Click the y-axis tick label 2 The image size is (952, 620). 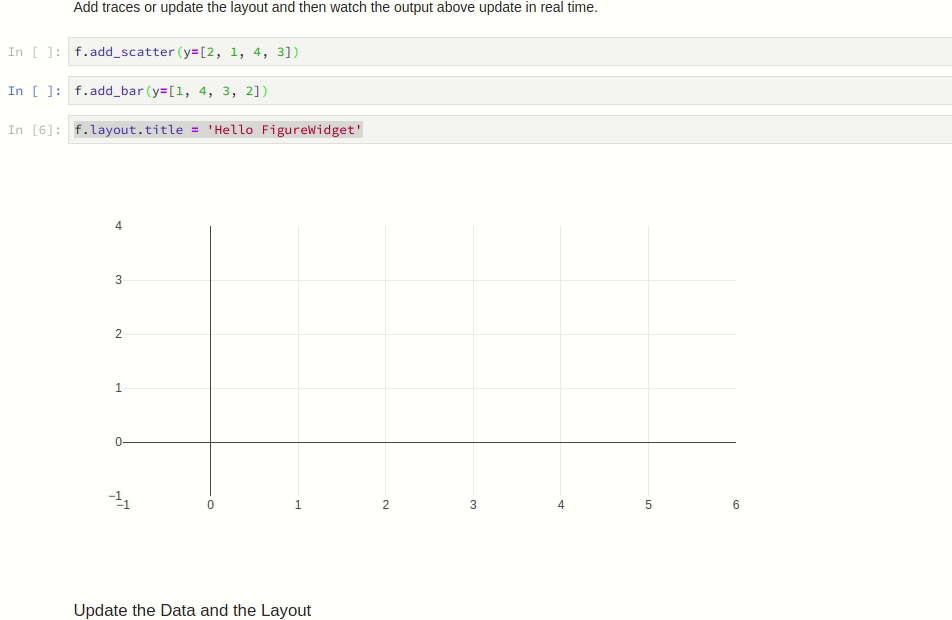pos(118,333)
